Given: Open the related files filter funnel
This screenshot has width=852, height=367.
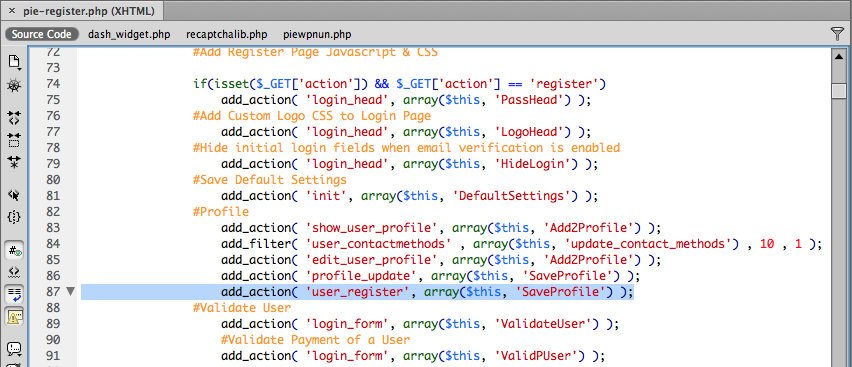Looking at the screenshot, I should coord(837,34).
